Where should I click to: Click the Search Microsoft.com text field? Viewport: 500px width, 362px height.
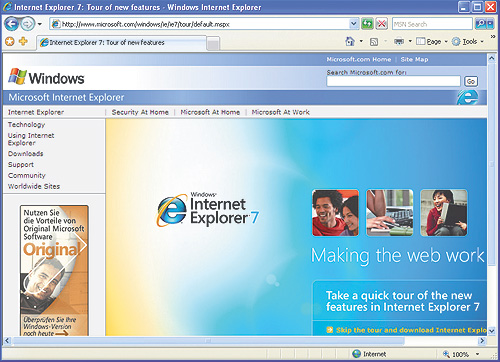393,81
